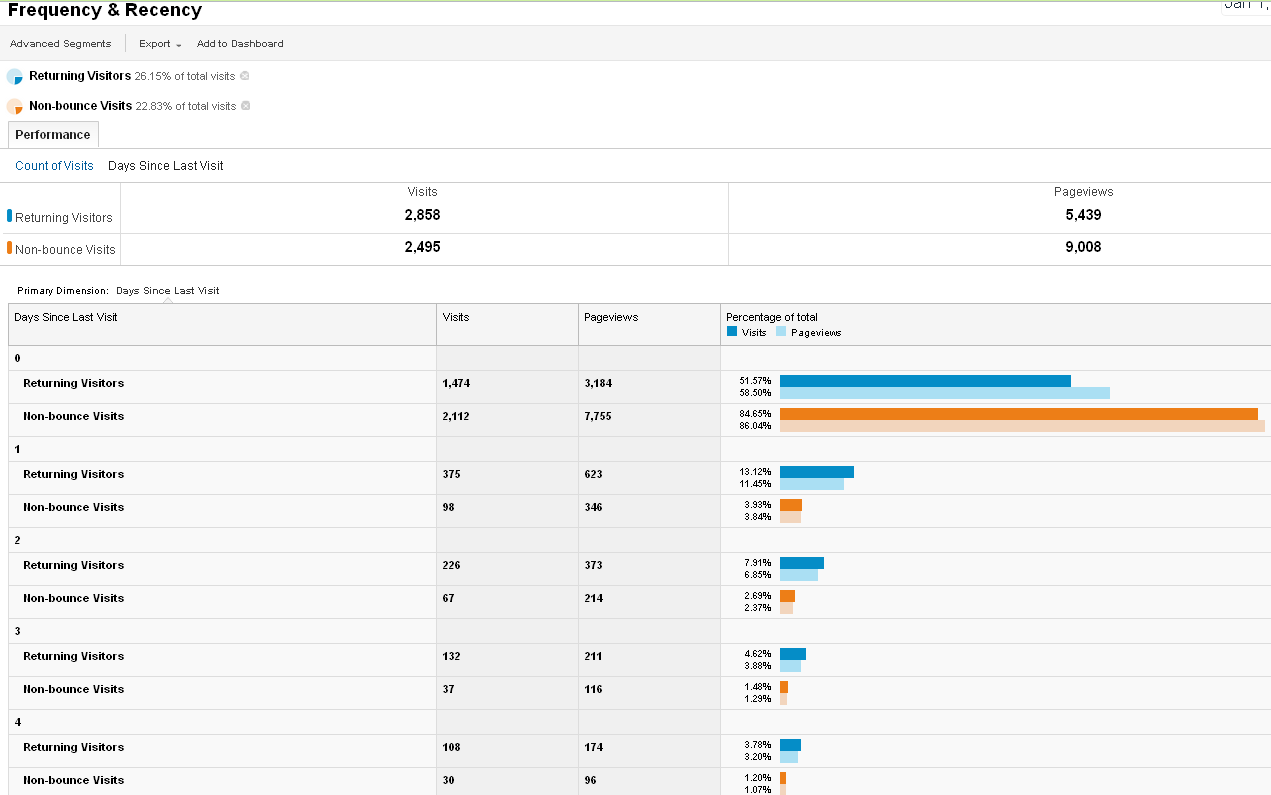The width and height of the screenshot is (1271, 795).
Task: Click Non-bounce Visits under day 2
Action: click(74, 598)
